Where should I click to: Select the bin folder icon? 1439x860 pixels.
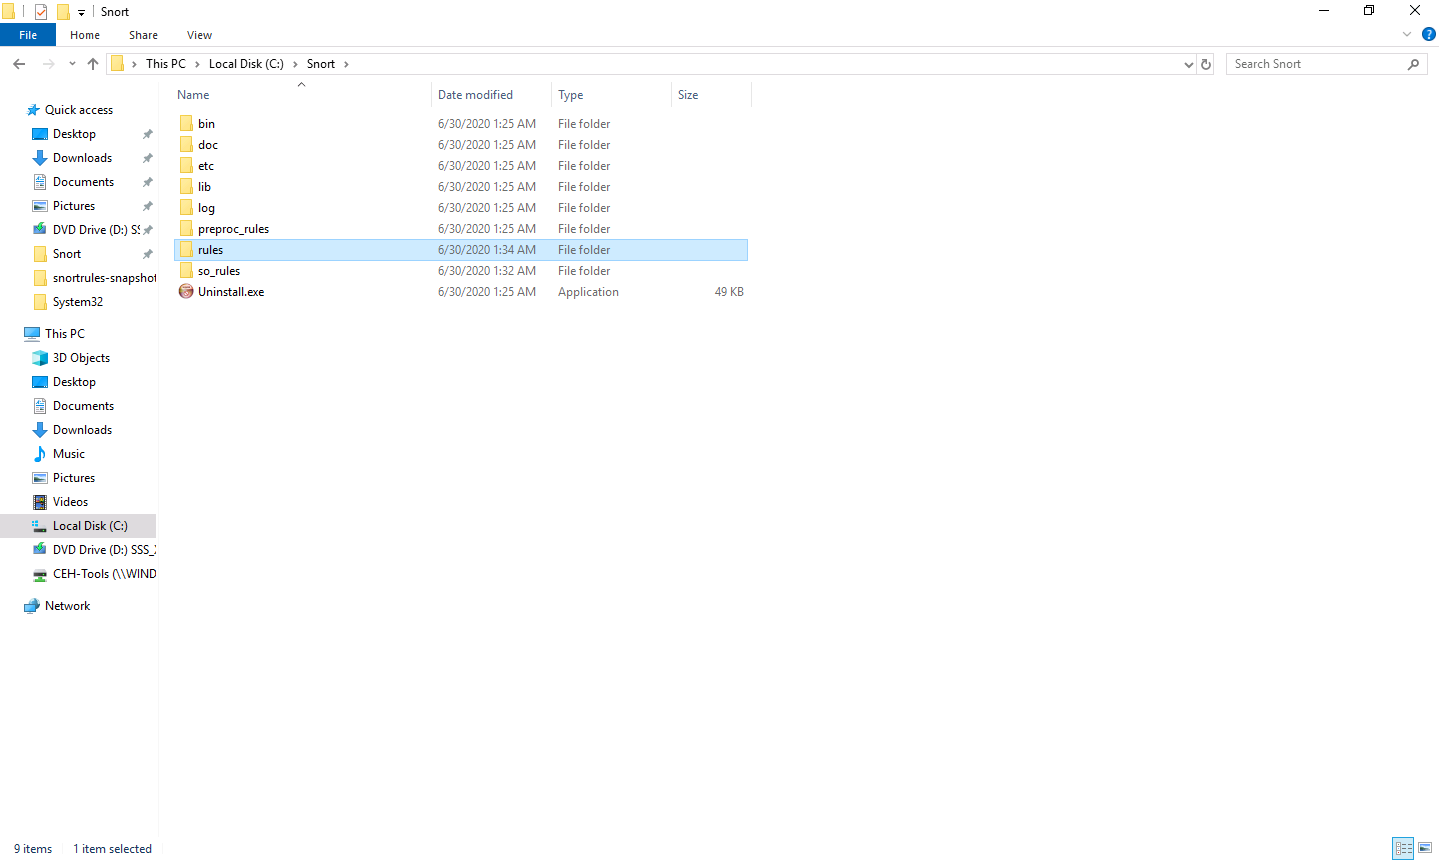(x=186, y=124)
